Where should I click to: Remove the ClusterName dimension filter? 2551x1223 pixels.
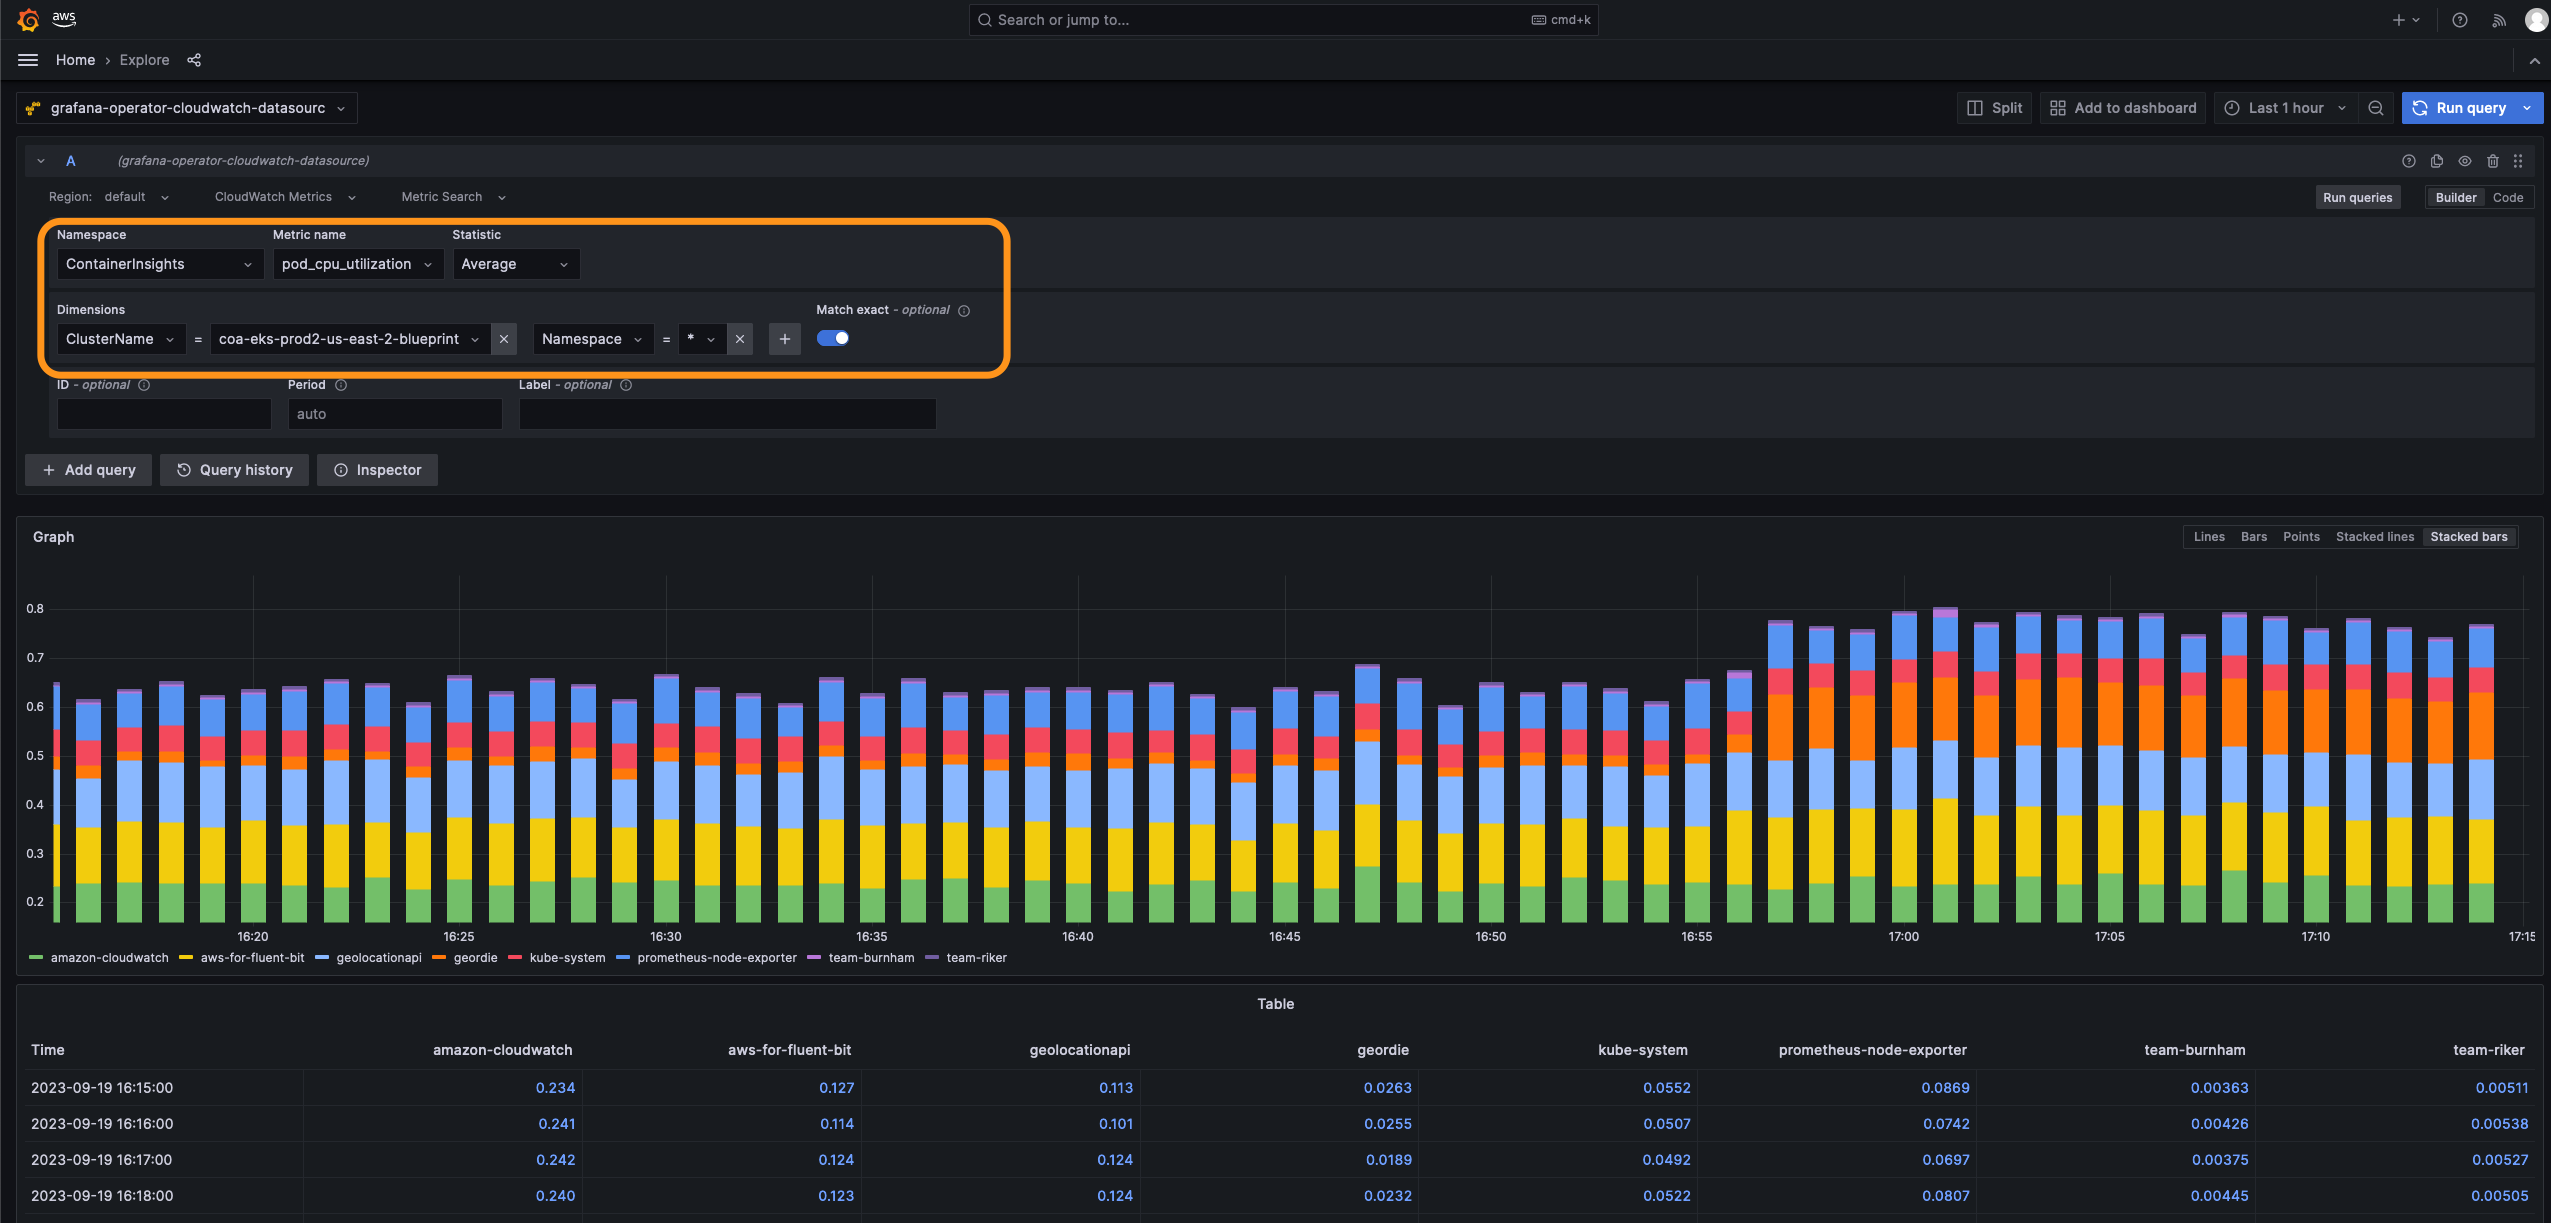pyautogui.click(x=504, y=339)
